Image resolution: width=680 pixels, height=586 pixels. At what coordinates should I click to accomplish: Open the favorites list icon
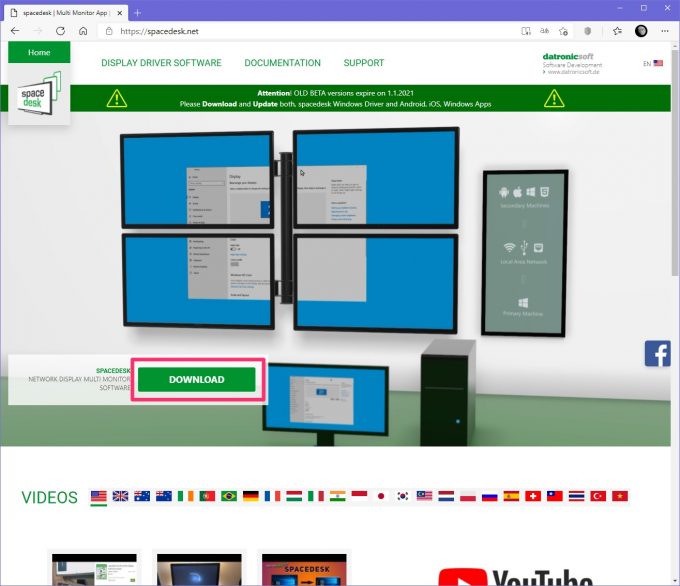(617, 31)
